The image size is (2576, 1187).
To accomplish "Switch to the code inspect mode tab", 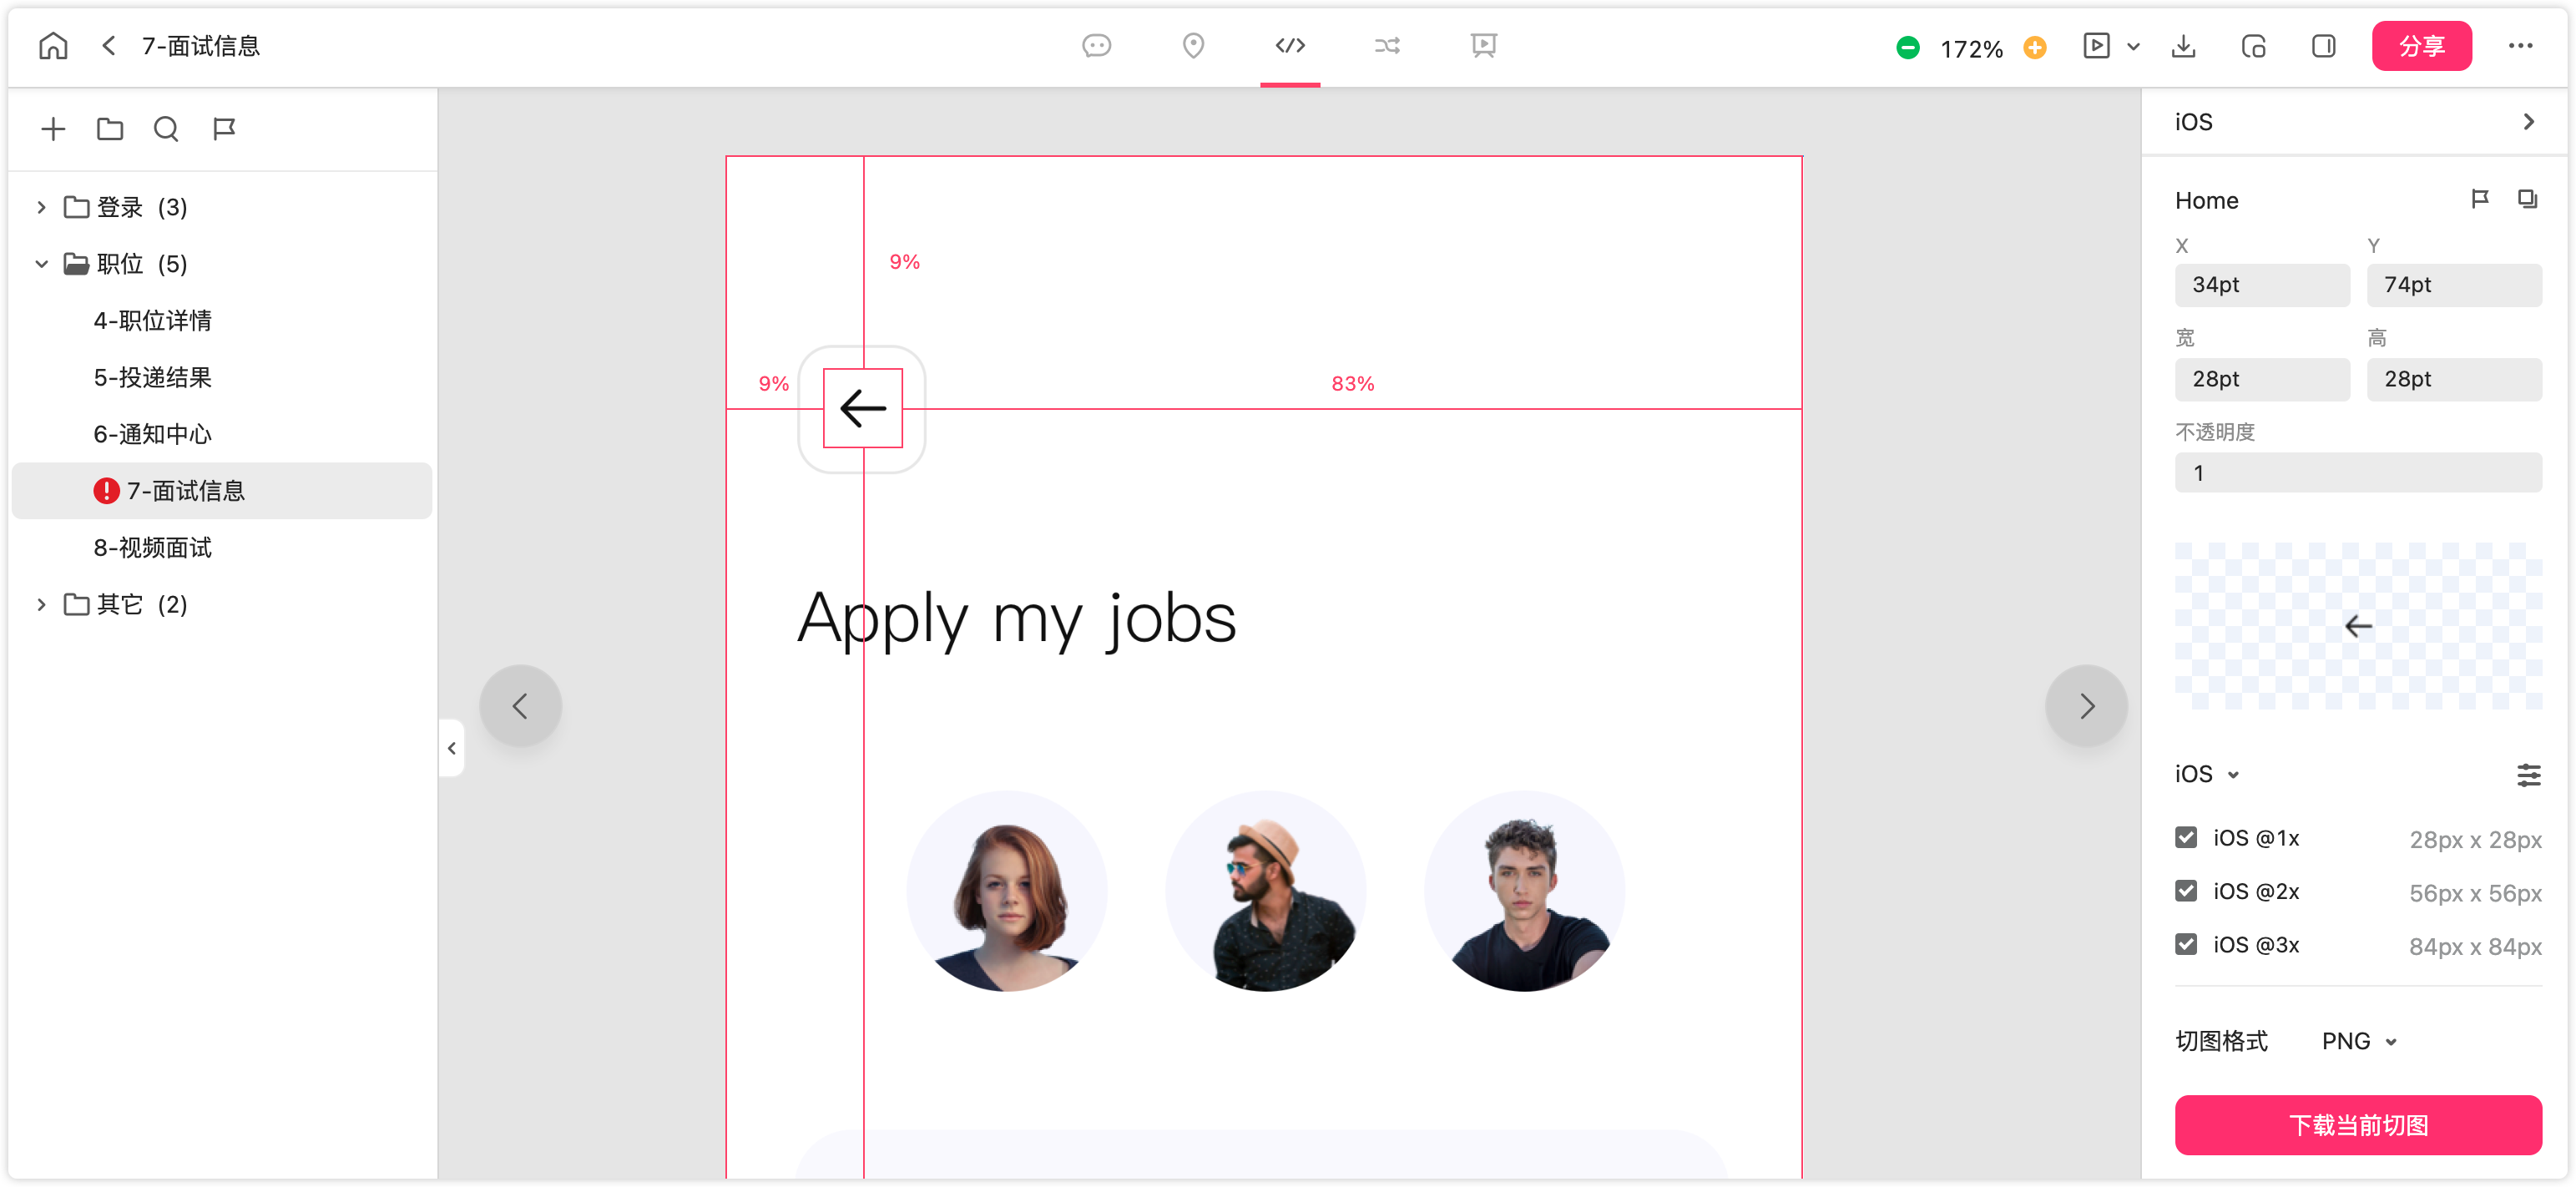I will pos(1290,46).
